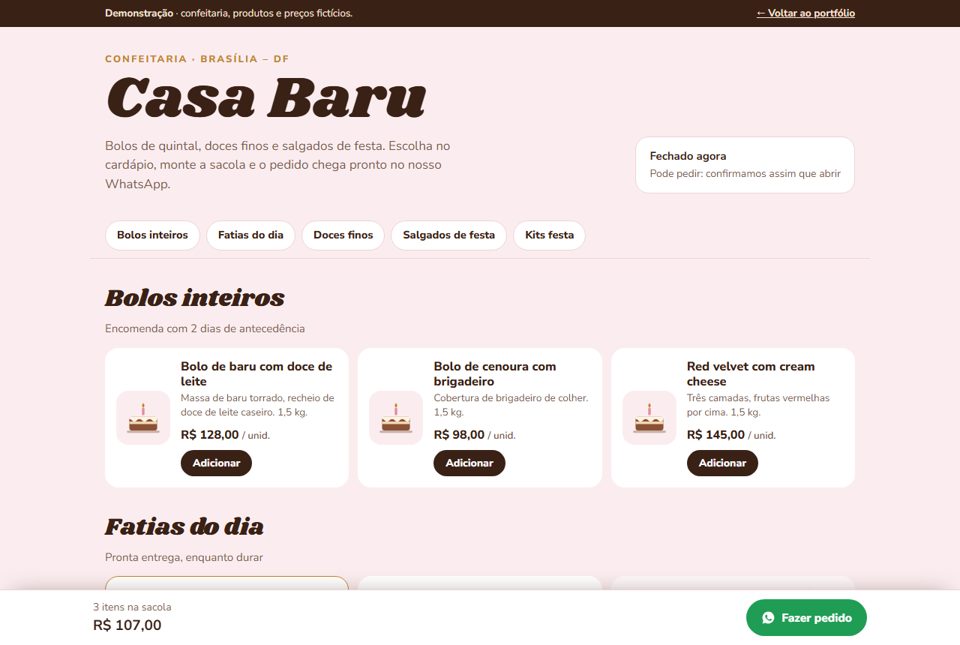Click the intro paragraph about Bolos de quintal
This screenshot has height=645, width=960.
click(277, 165)
